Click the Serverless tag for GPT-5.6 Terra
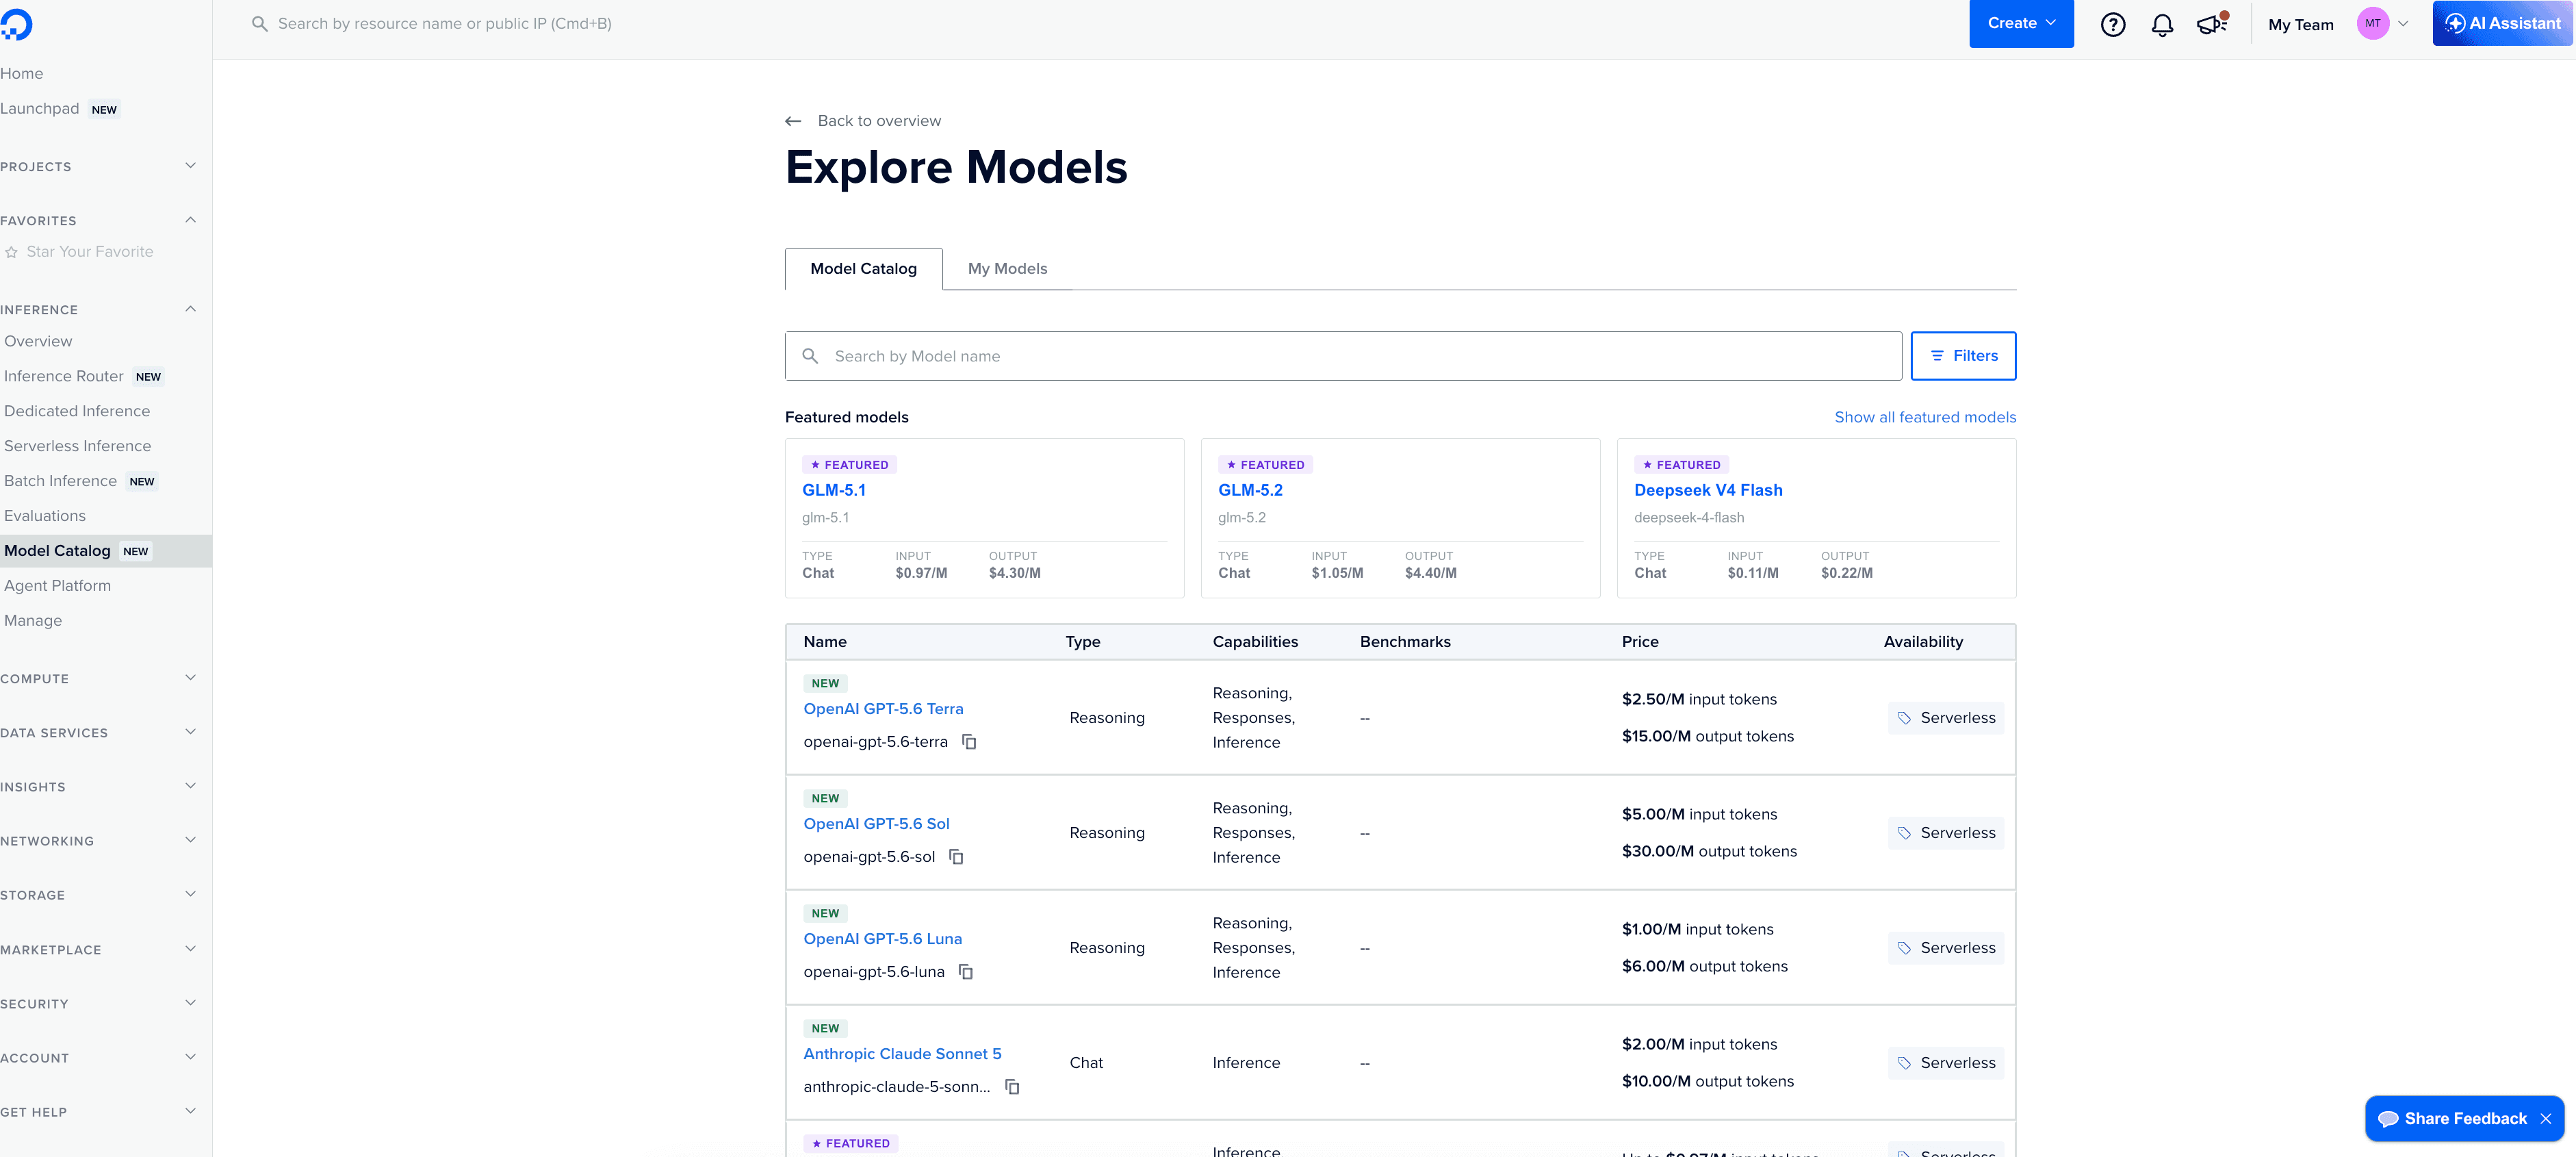This screenshot has height=1157, width=2576. click(1945, 718)
